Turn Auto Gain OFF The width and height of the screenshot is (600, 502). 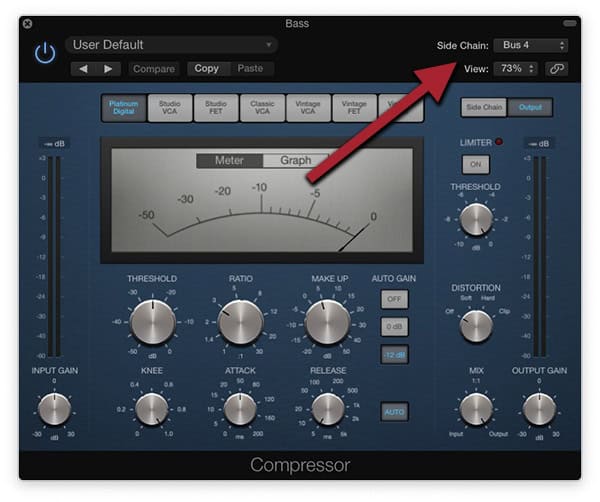coord(393,299)
